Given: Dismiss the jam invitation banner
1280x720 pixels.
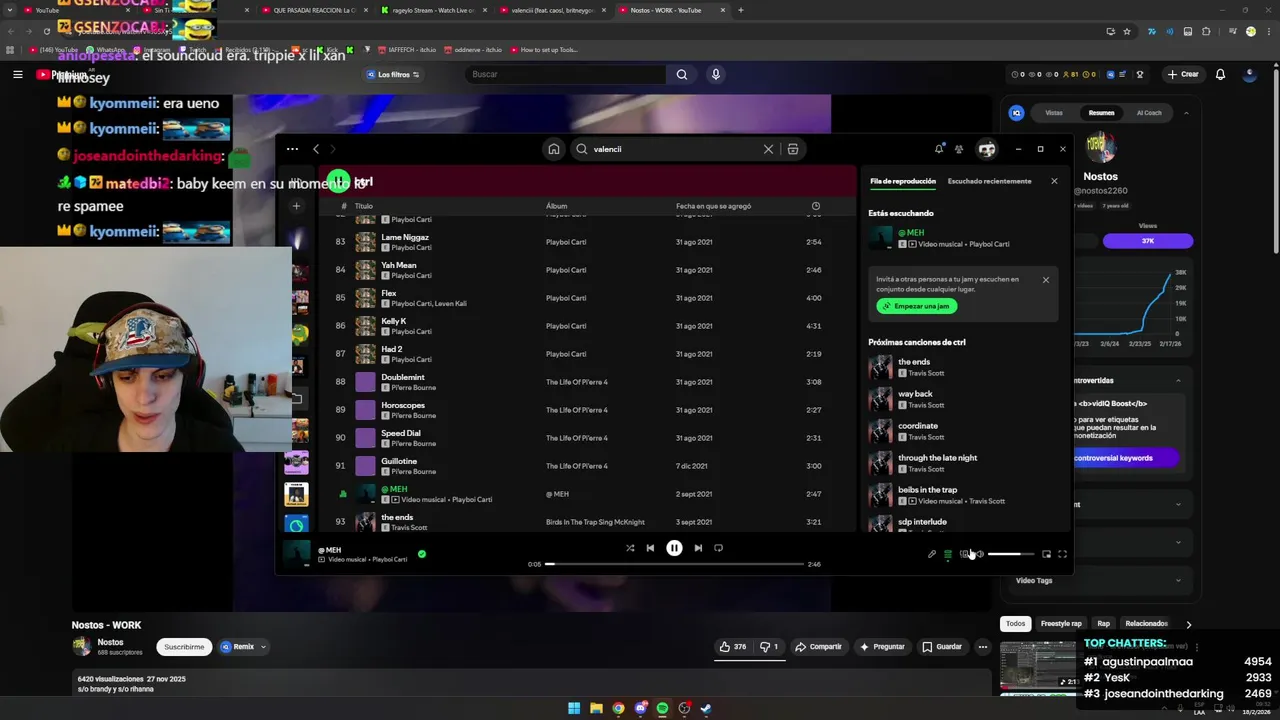Looking at the screenshot, I should 1046,280.
